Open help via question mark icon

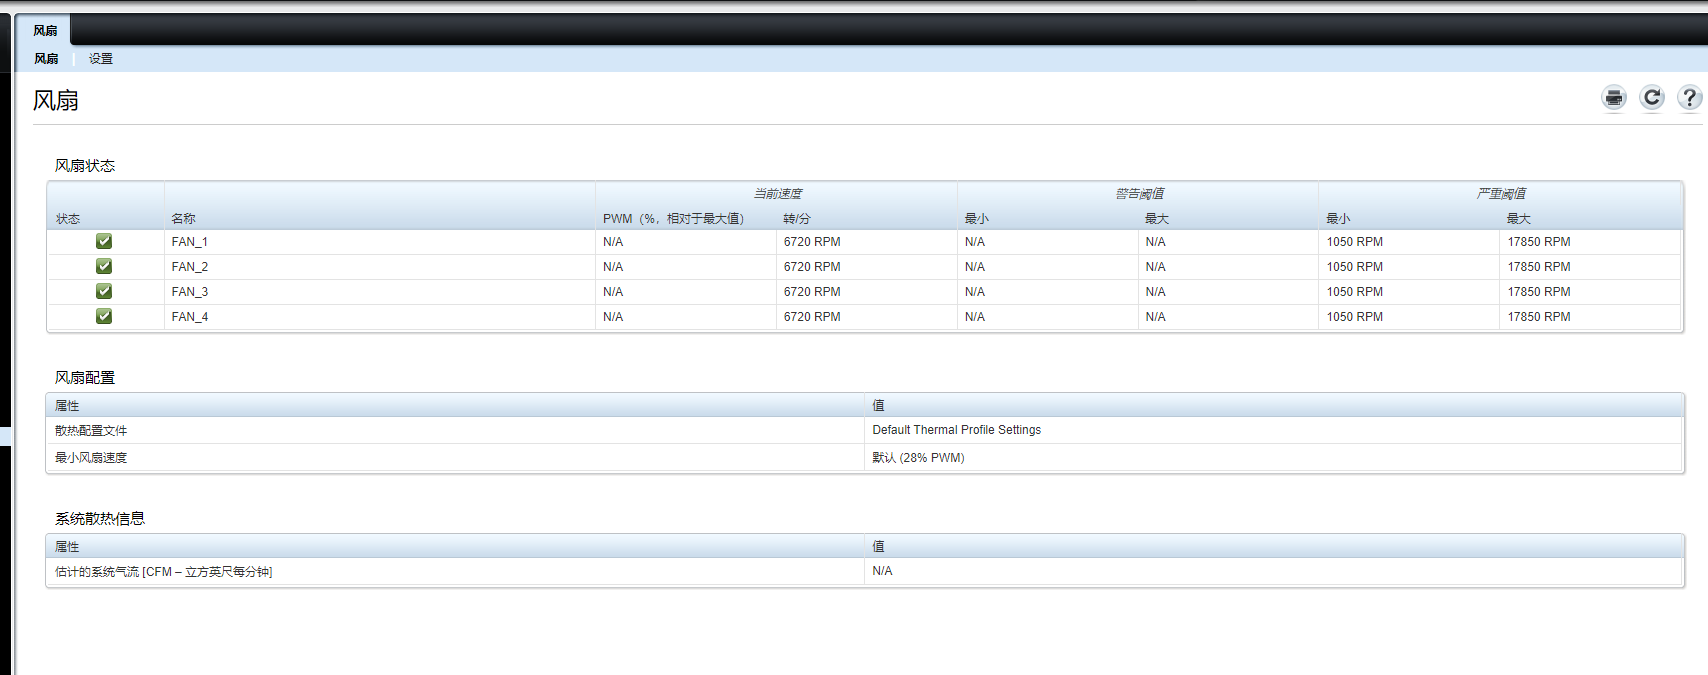coord(1689,97)
